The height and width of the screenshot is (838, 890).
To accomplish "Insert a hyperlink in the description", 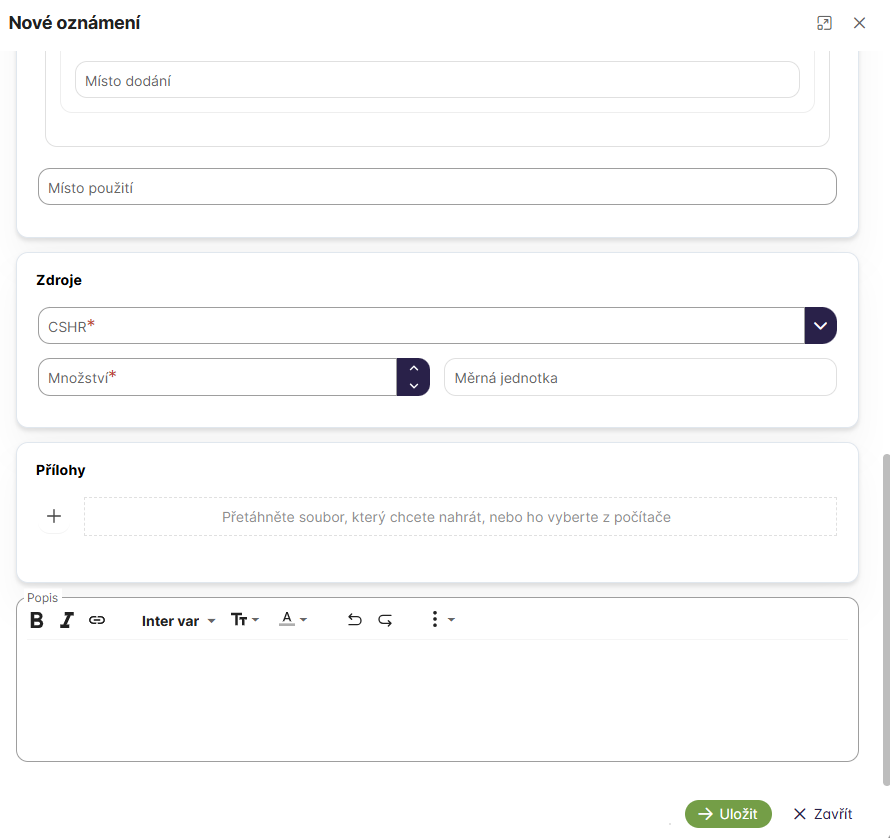I will tap(97, 620).
